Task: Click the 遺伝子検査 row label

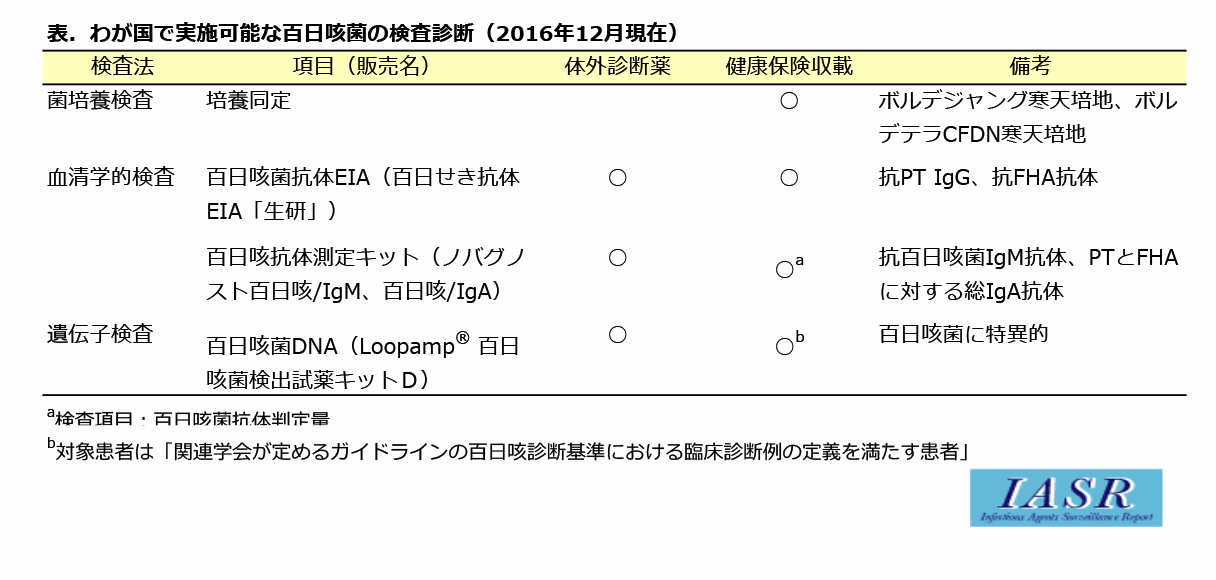Action: point(100,335)
